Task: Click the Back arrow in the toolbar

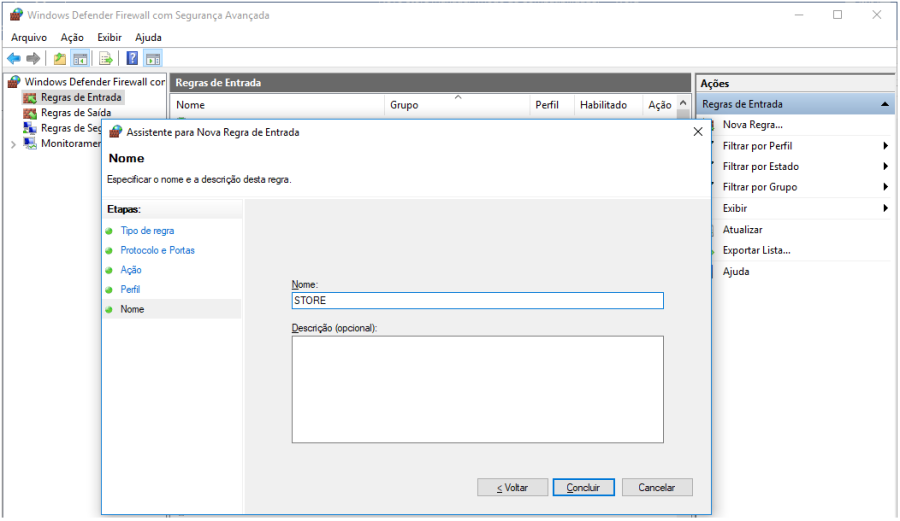Action: [14, 59]
